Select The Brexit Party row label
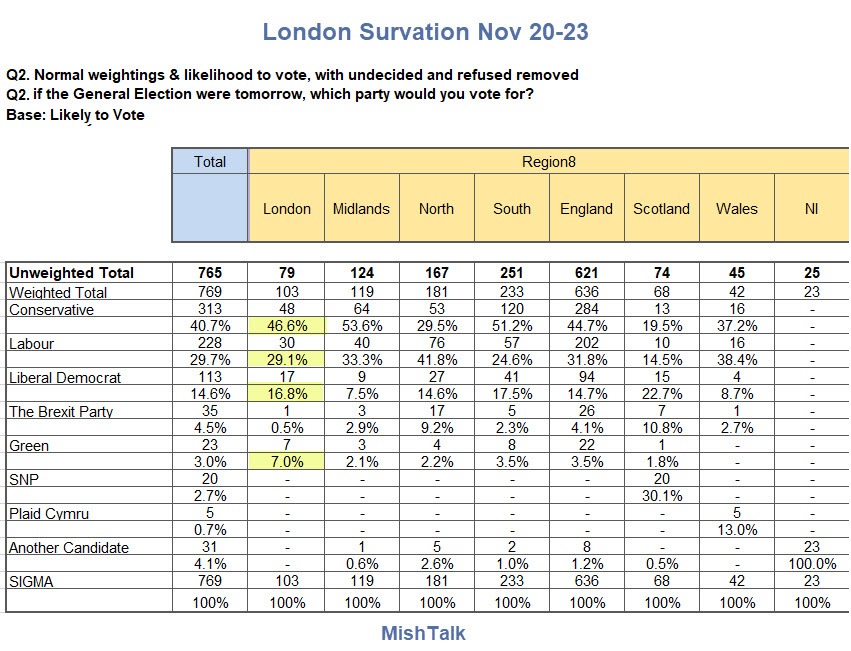The image size is (851, 651). click(x=61, y=412)
